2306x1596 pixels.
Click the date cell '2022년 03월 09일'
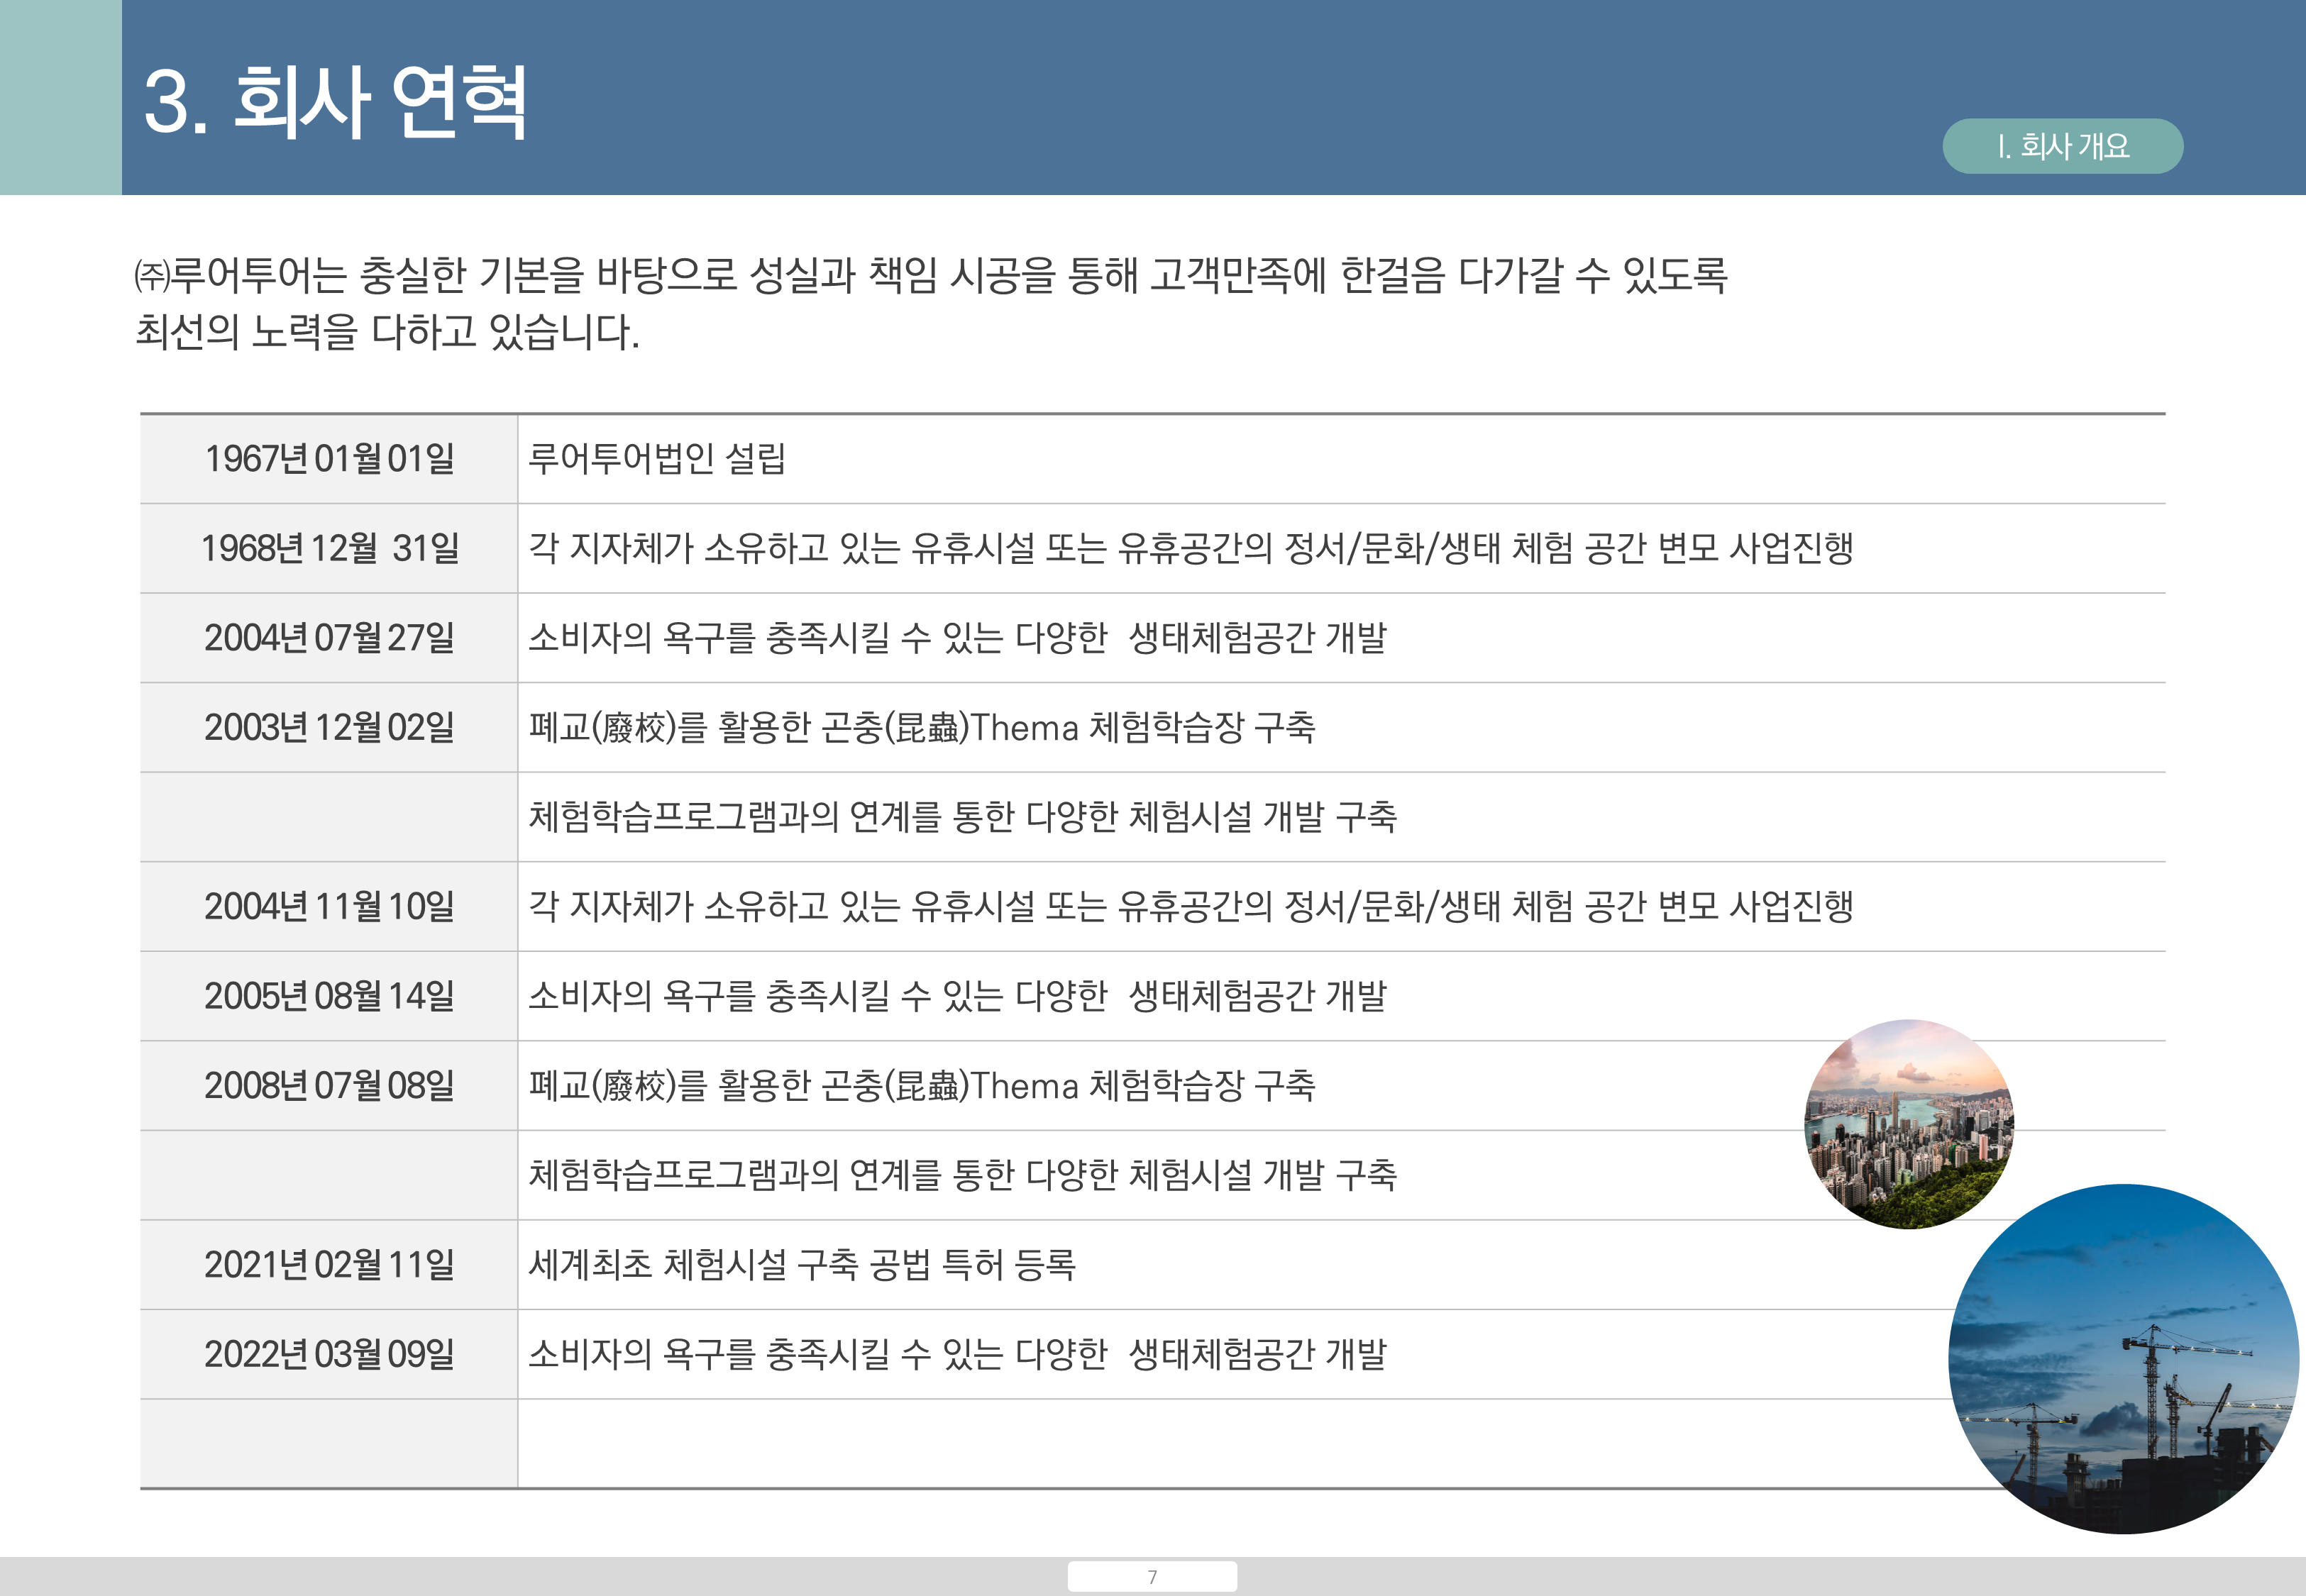click(329, 1354)
